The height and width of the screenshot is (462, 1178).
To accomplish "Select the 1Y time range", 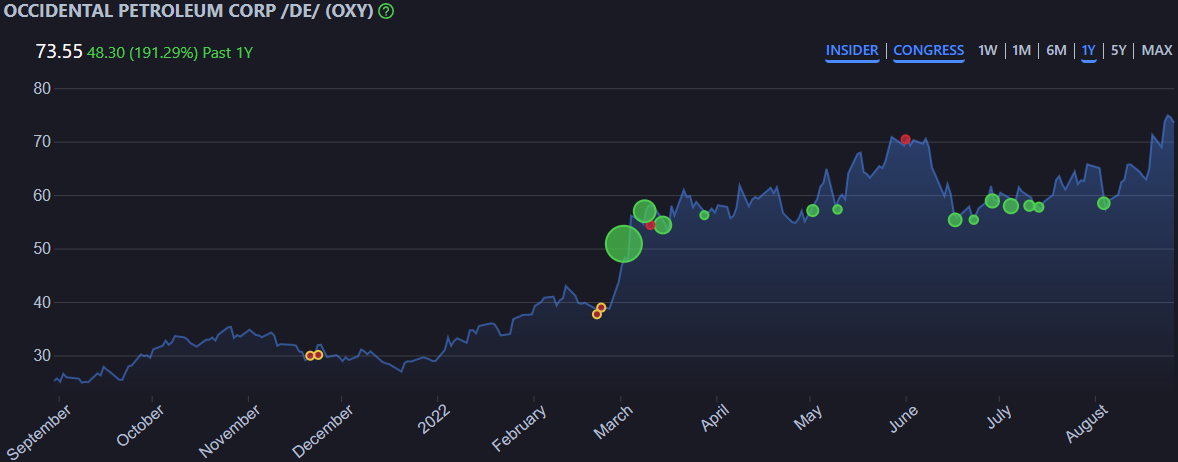I will (1089, 50).
